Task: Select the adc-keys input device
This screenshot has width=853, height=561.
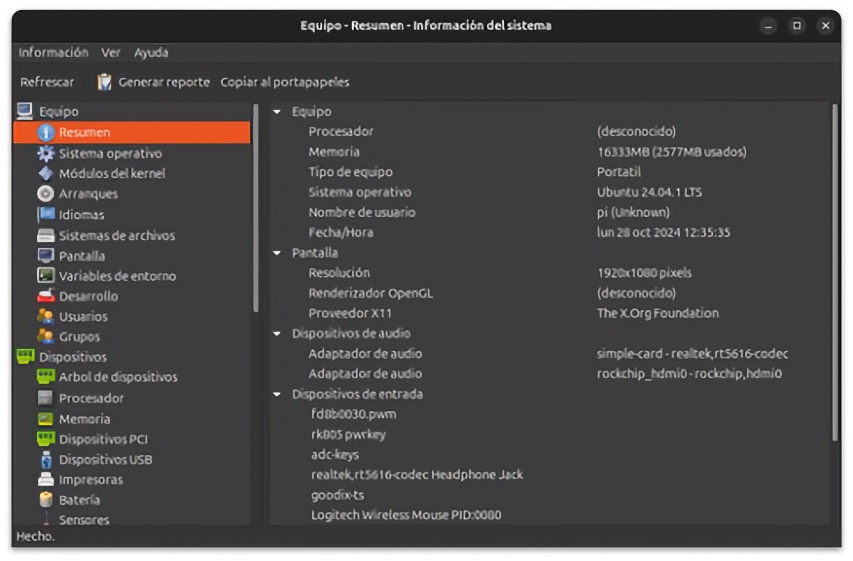Action: [335, 454]
